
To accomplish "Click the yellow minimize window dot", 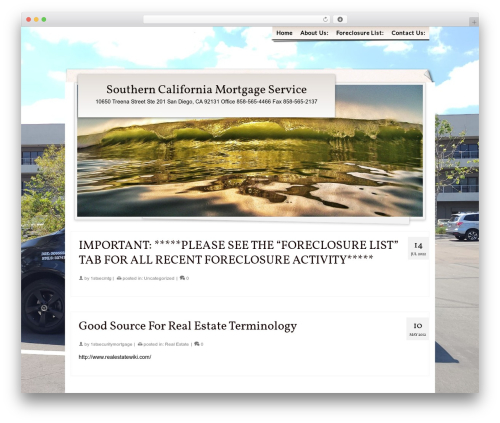I will click(x=36, y=19).
